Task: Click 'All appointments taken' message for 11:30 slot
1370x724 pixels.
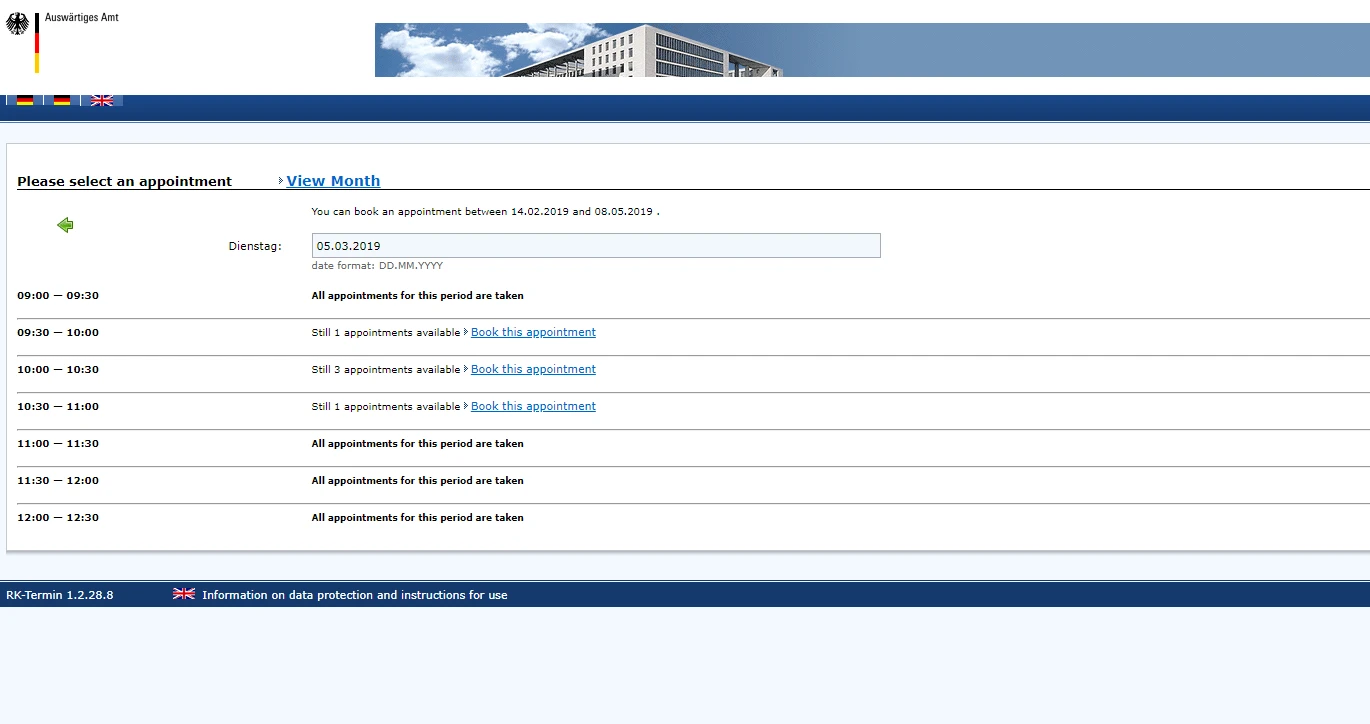Action: pos(417,481)
